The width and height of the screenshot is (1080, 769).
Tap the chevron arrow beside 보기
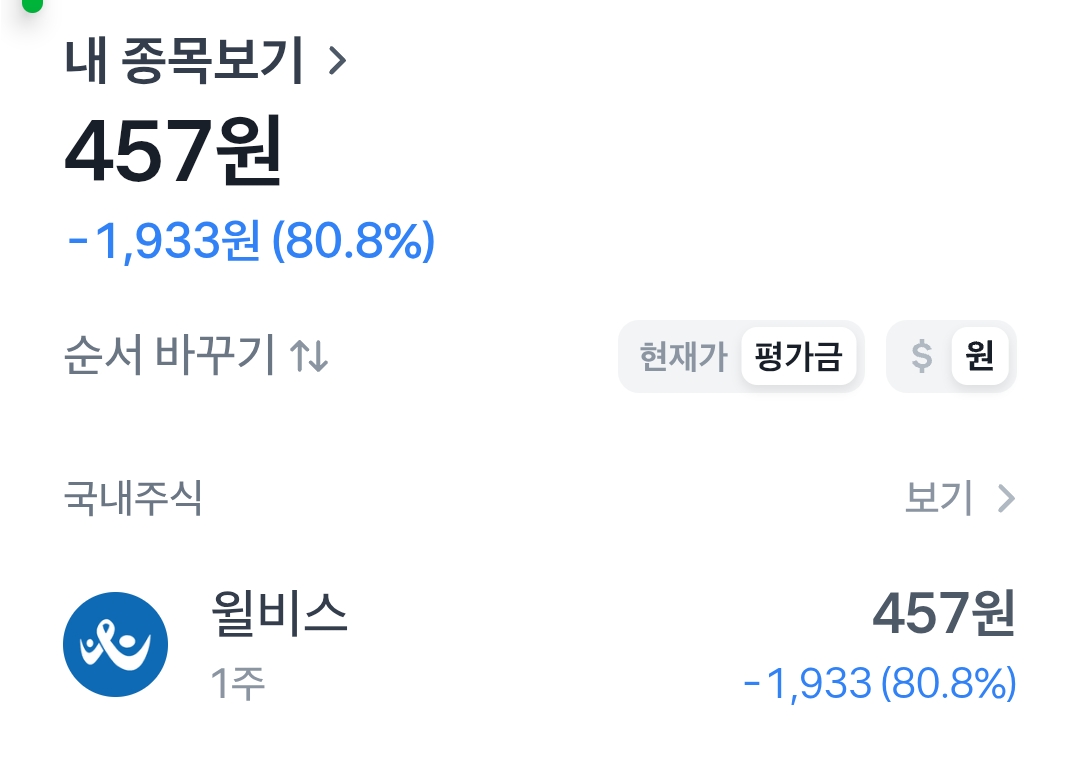(x=1006, y=498)
